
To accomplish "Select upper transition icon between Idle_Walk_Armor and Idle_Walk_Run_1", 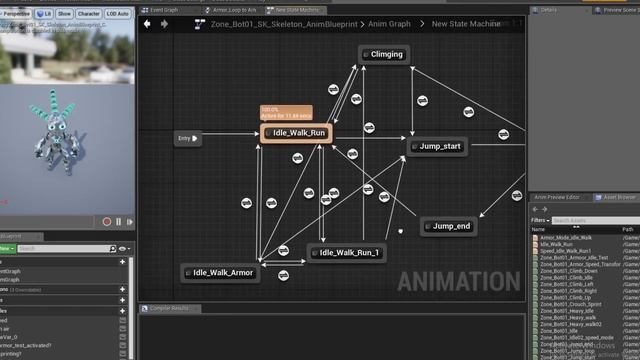I will click(x=283, y=250).
